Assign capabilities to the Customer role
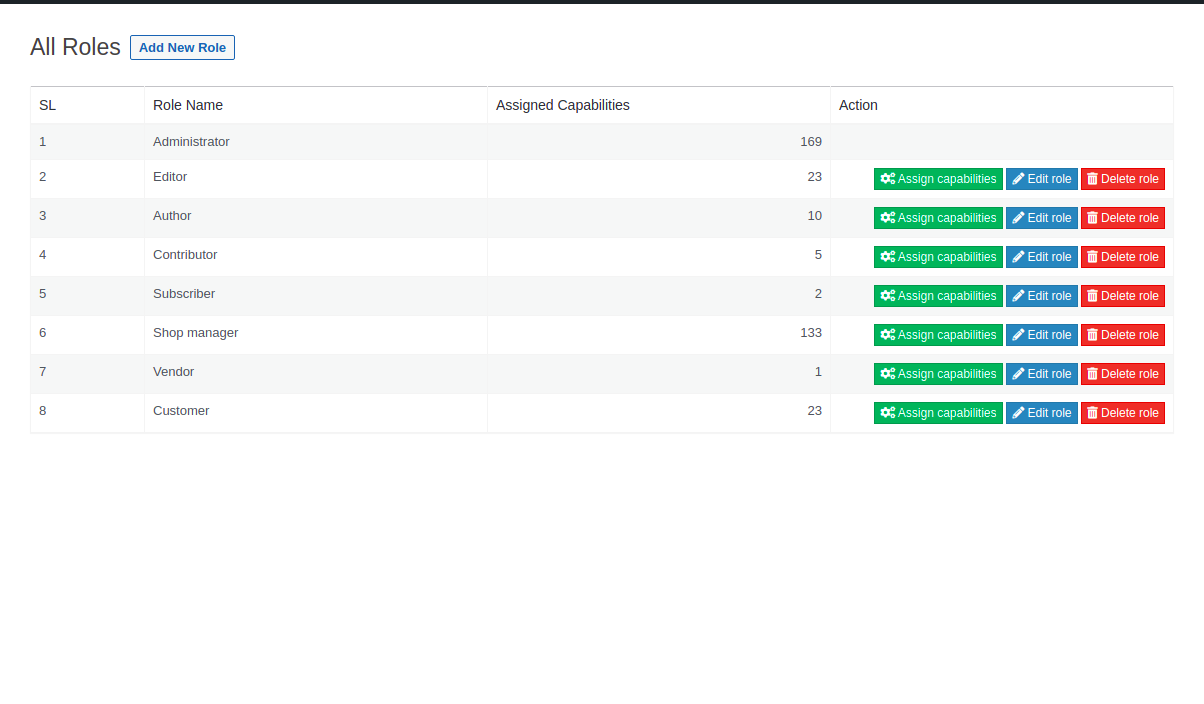This screenshot has width=1204, height=704. [938, 413]
